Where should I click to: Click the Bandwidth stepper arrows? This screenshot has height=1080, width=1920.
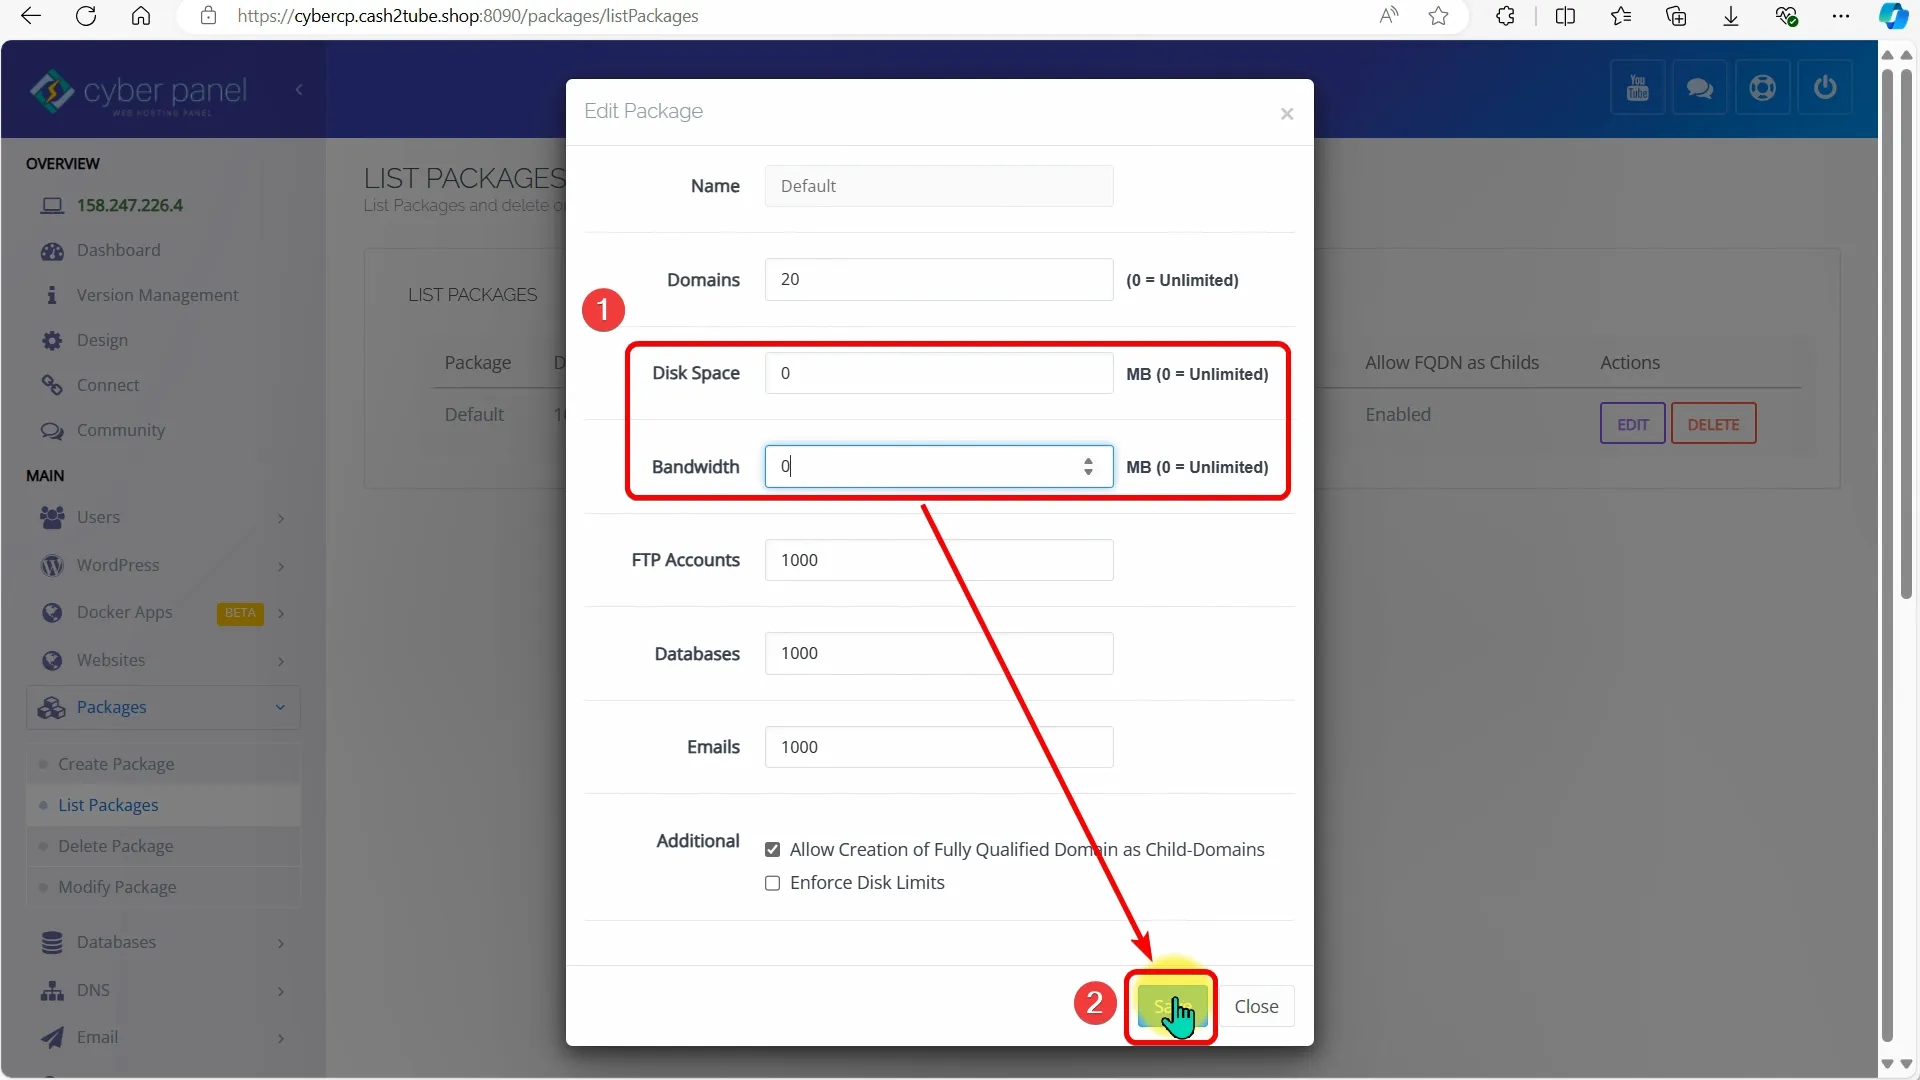(1088, 466)
